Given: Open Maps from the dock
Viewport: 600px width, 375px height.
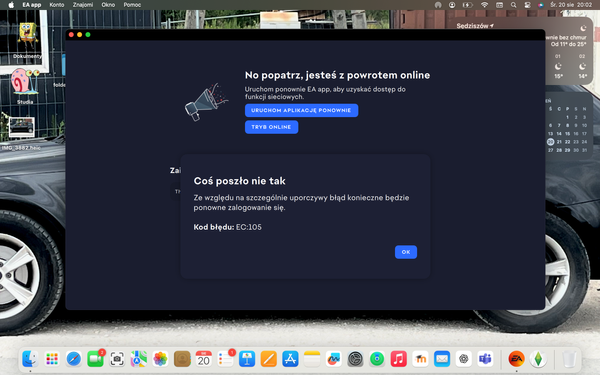Looking at the screenshot, I should 139,359.
